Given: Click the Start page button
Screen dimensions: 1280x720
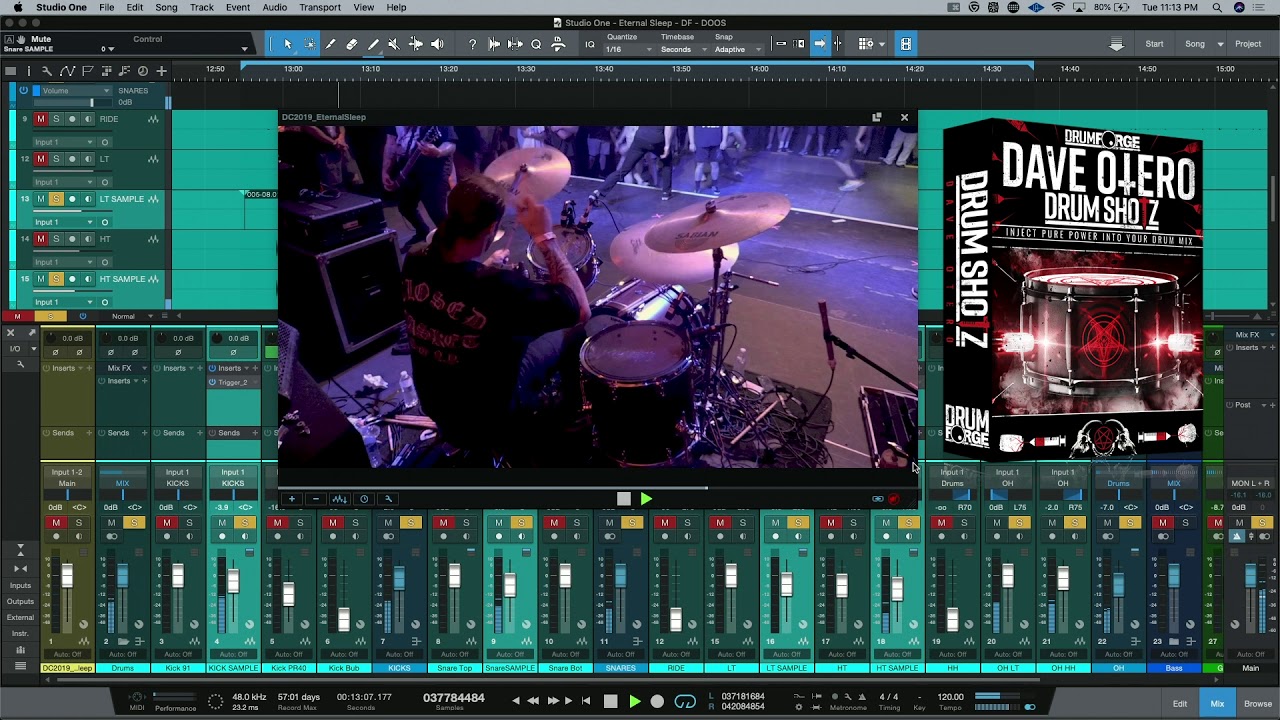Looking at the screenshot, I should 1154,44.
